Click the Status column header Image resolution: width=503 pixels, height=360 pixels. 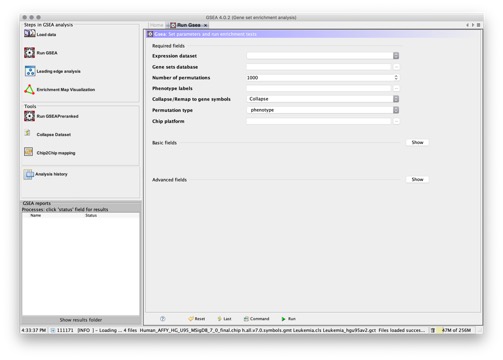pos(91,215)
